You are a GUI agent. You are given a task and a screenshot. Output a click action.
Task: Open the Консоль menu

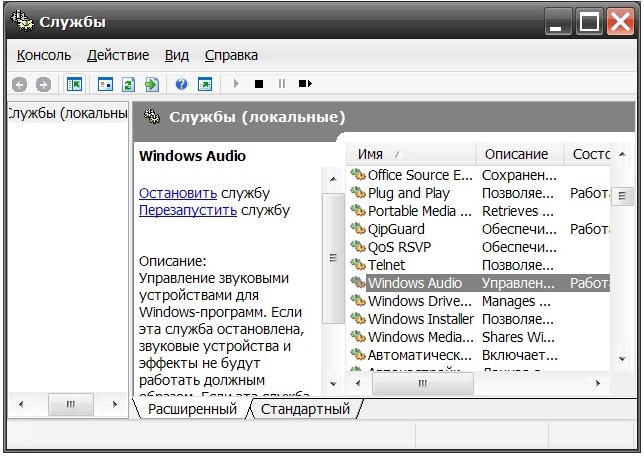[x=44, y=55]
